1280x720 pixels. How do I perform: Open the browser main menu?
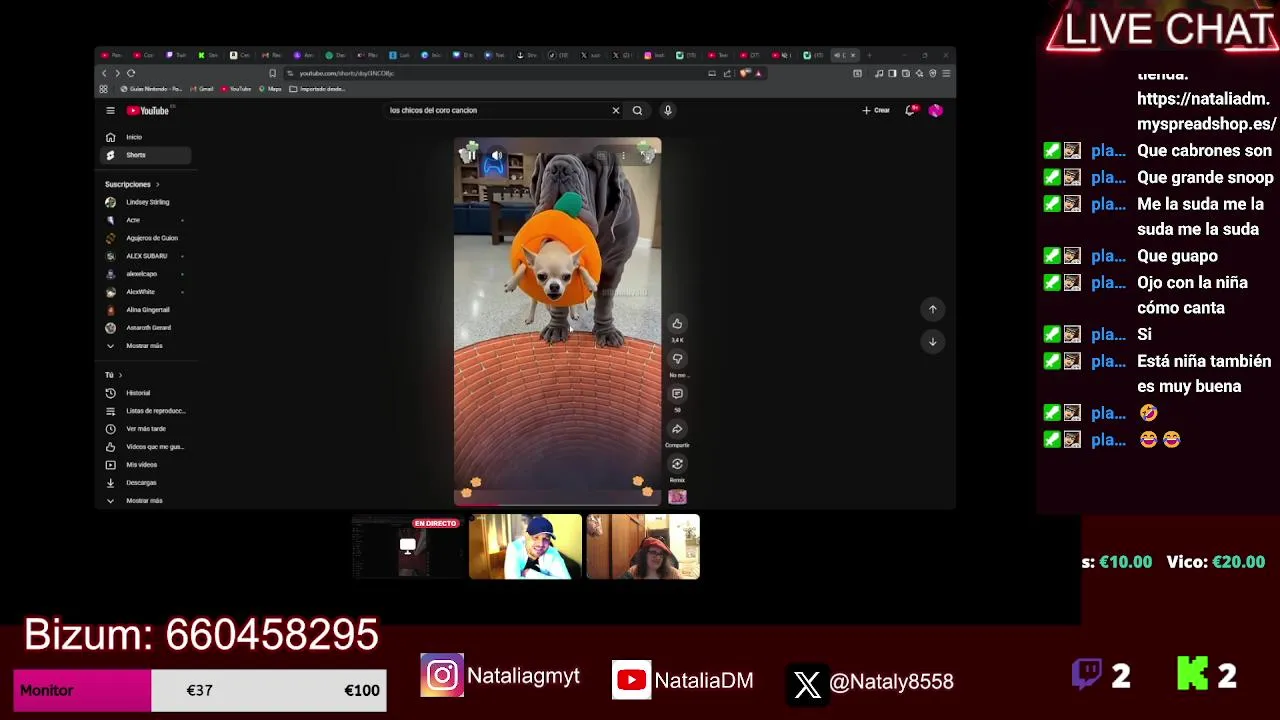coord(946,73)
